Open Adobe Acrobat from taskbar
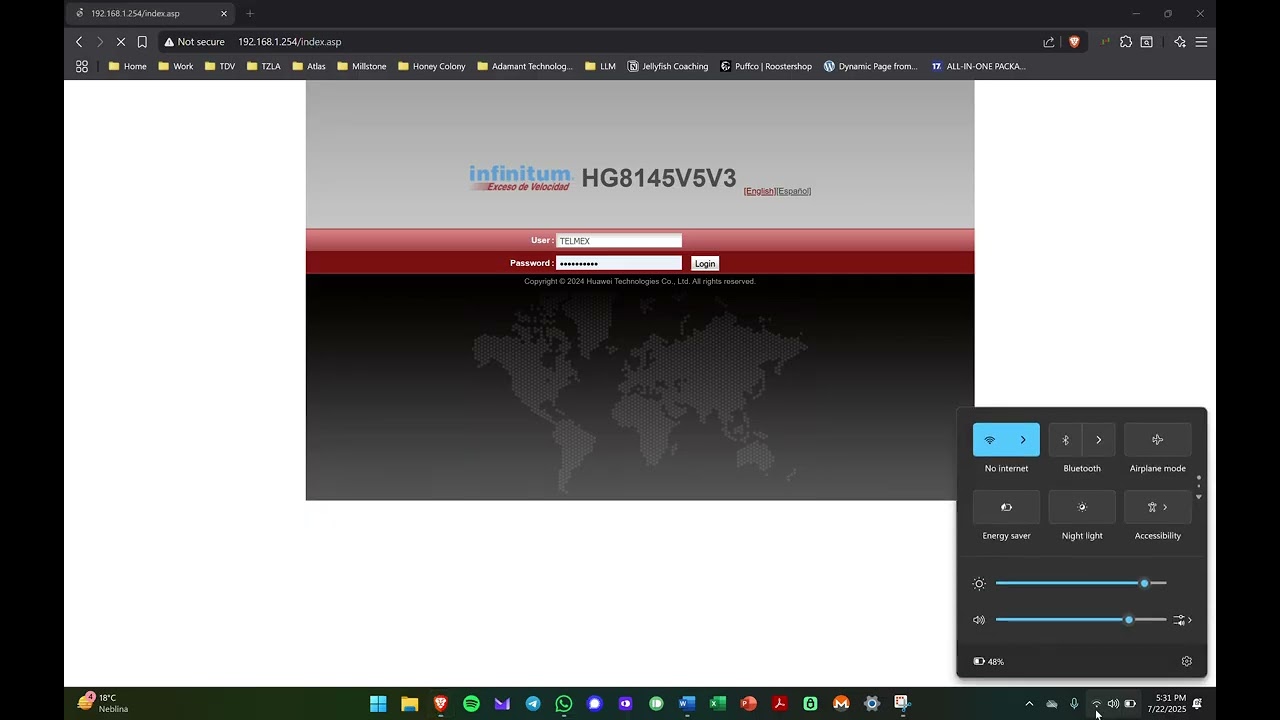Image resolution: width=1280 pixels, height=720 pixels. 779,704
